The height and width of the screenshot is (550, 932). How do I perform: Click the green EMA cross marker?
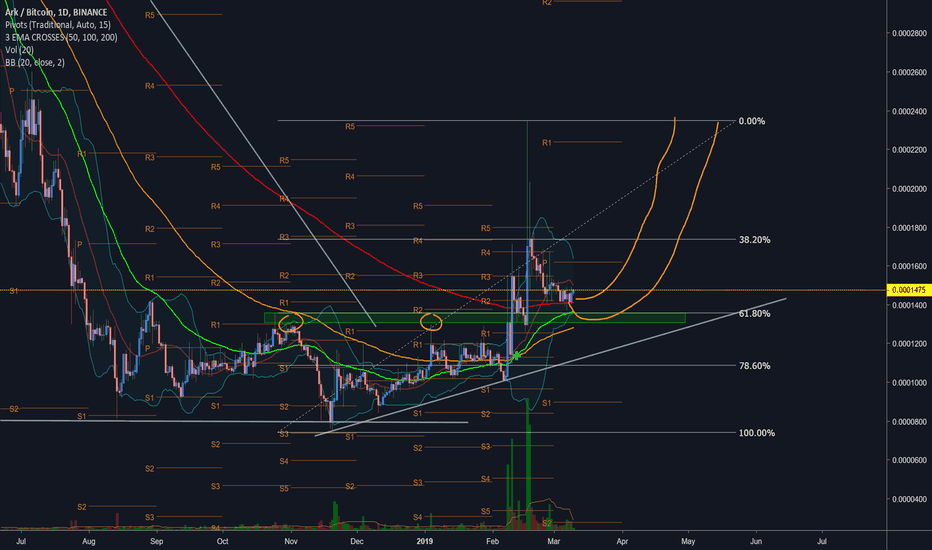(517, 356)
